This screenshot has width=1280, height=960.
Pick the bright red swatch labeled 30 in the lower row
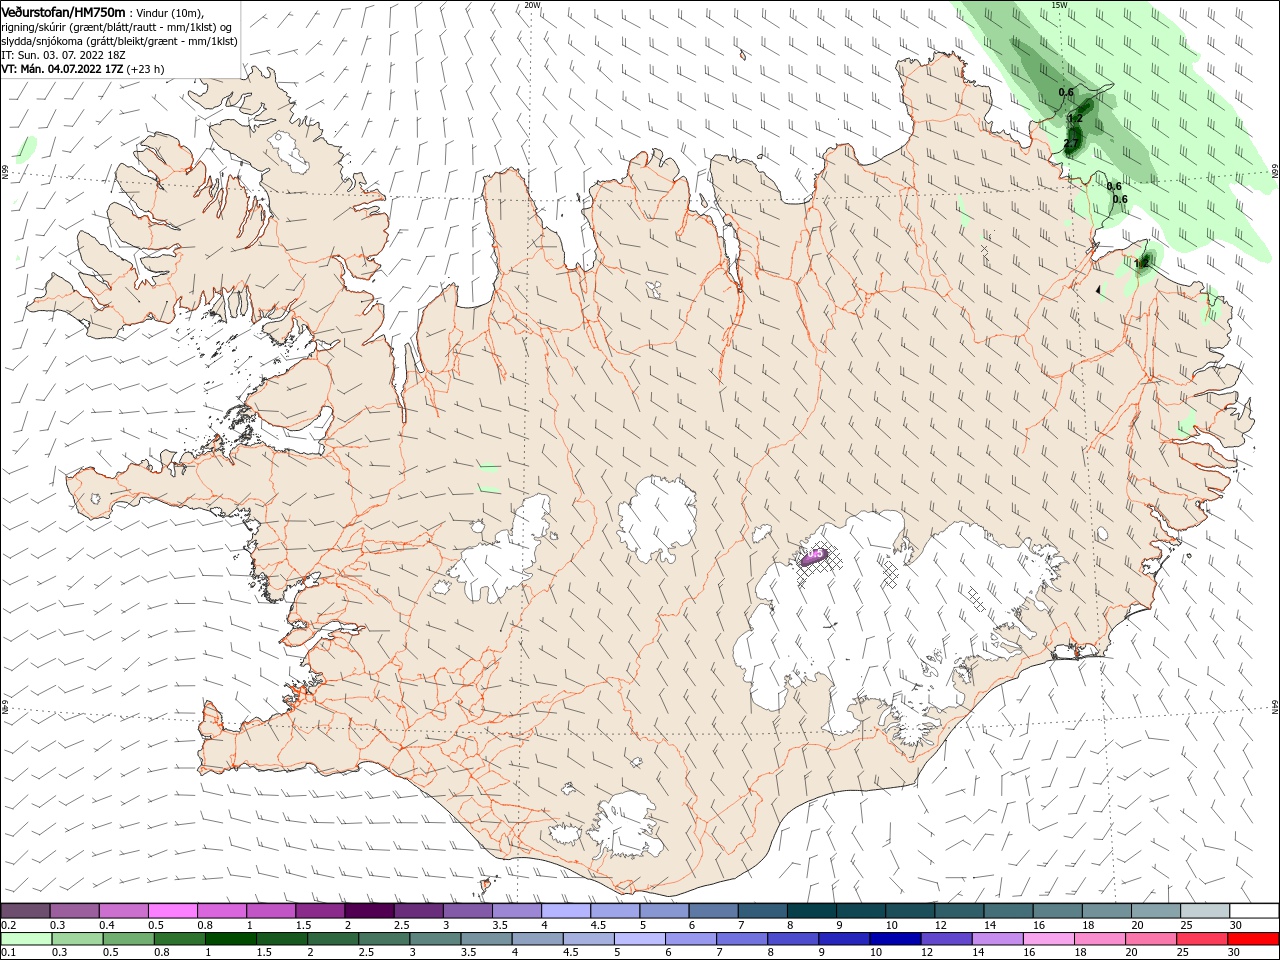point(1252,939)
